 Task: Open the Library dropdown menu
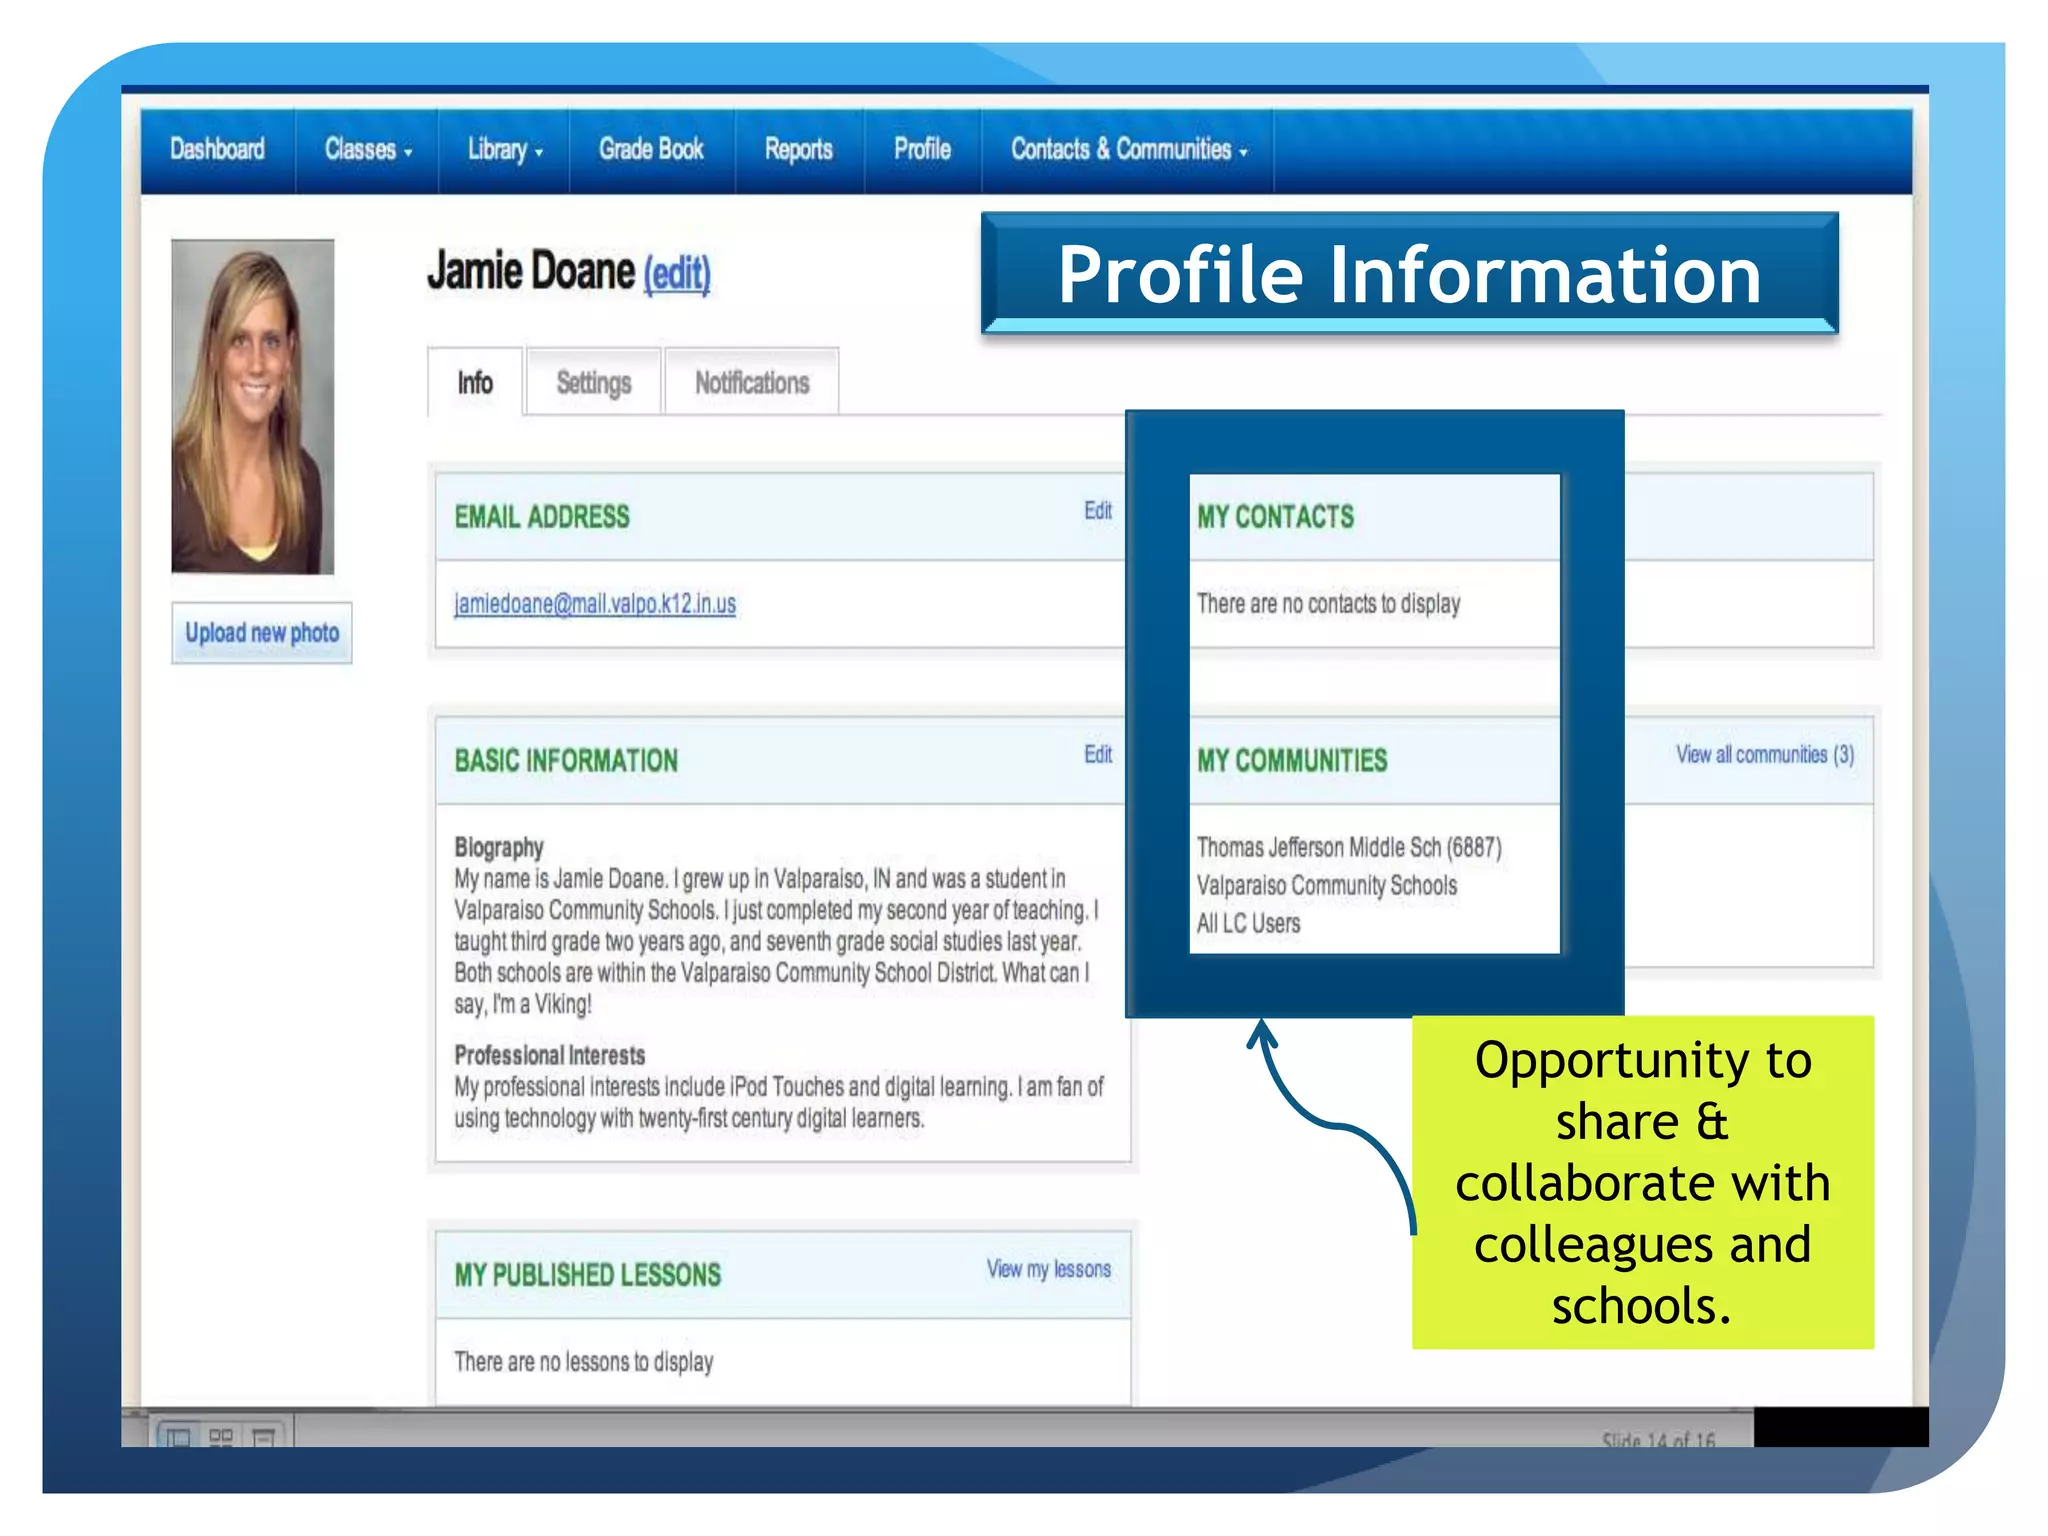pos(504,150)
